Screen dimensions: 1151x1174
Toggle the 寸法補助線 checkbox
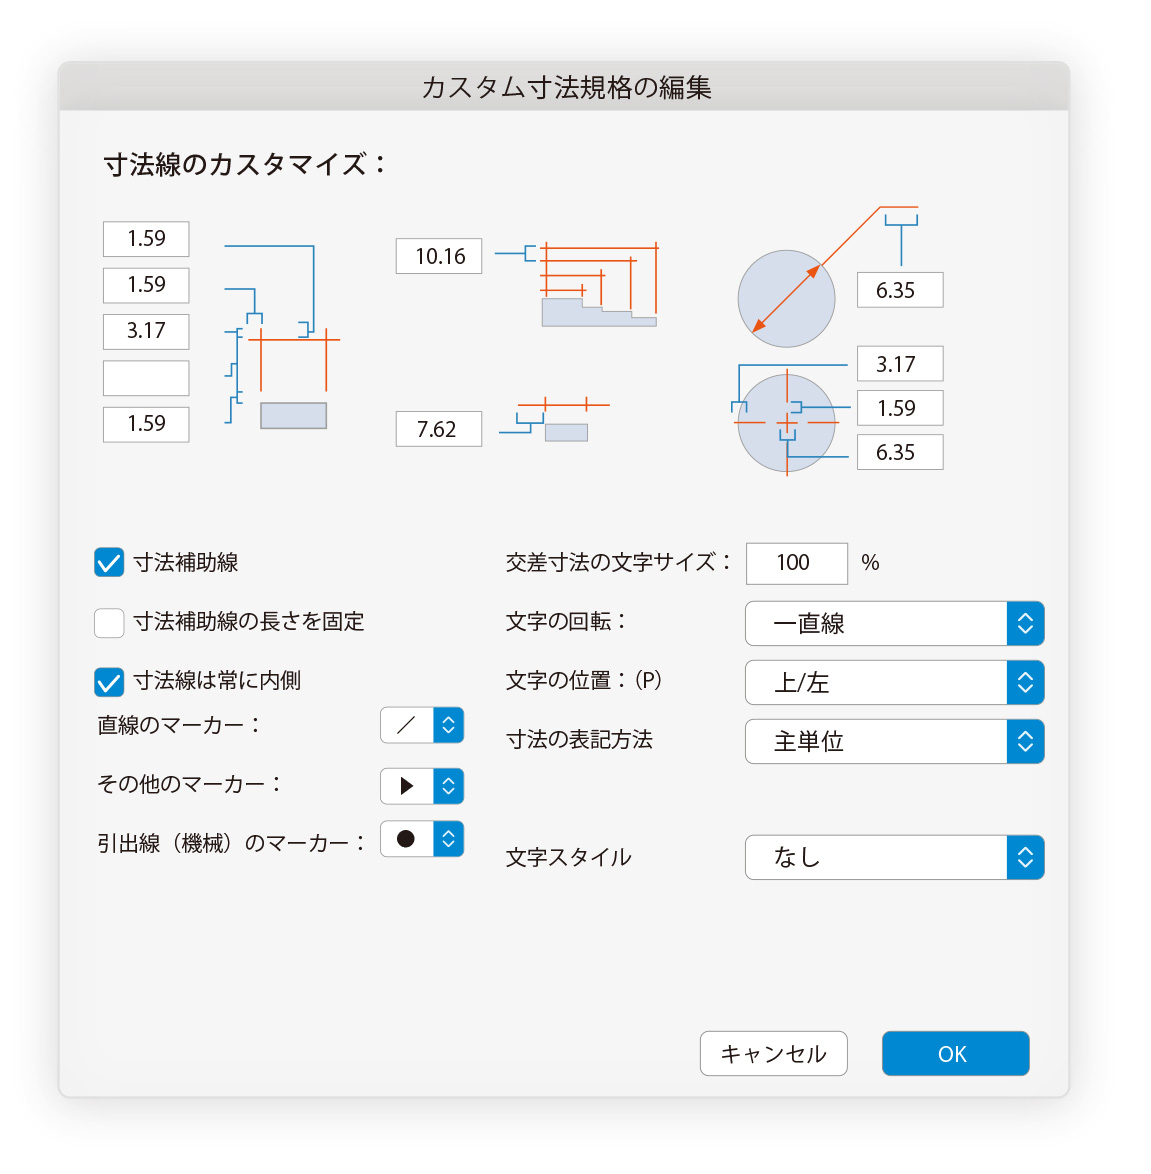(x=109, y=562)
